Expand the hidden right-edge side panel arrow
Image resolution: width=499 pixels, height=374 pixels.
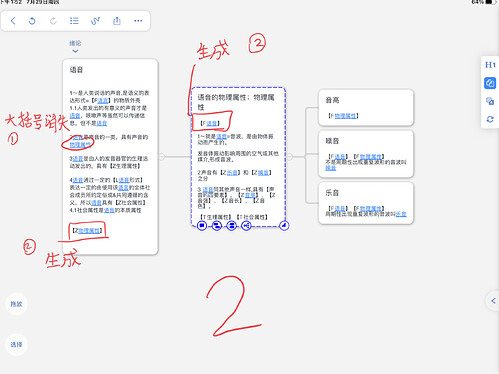(493, 301)
